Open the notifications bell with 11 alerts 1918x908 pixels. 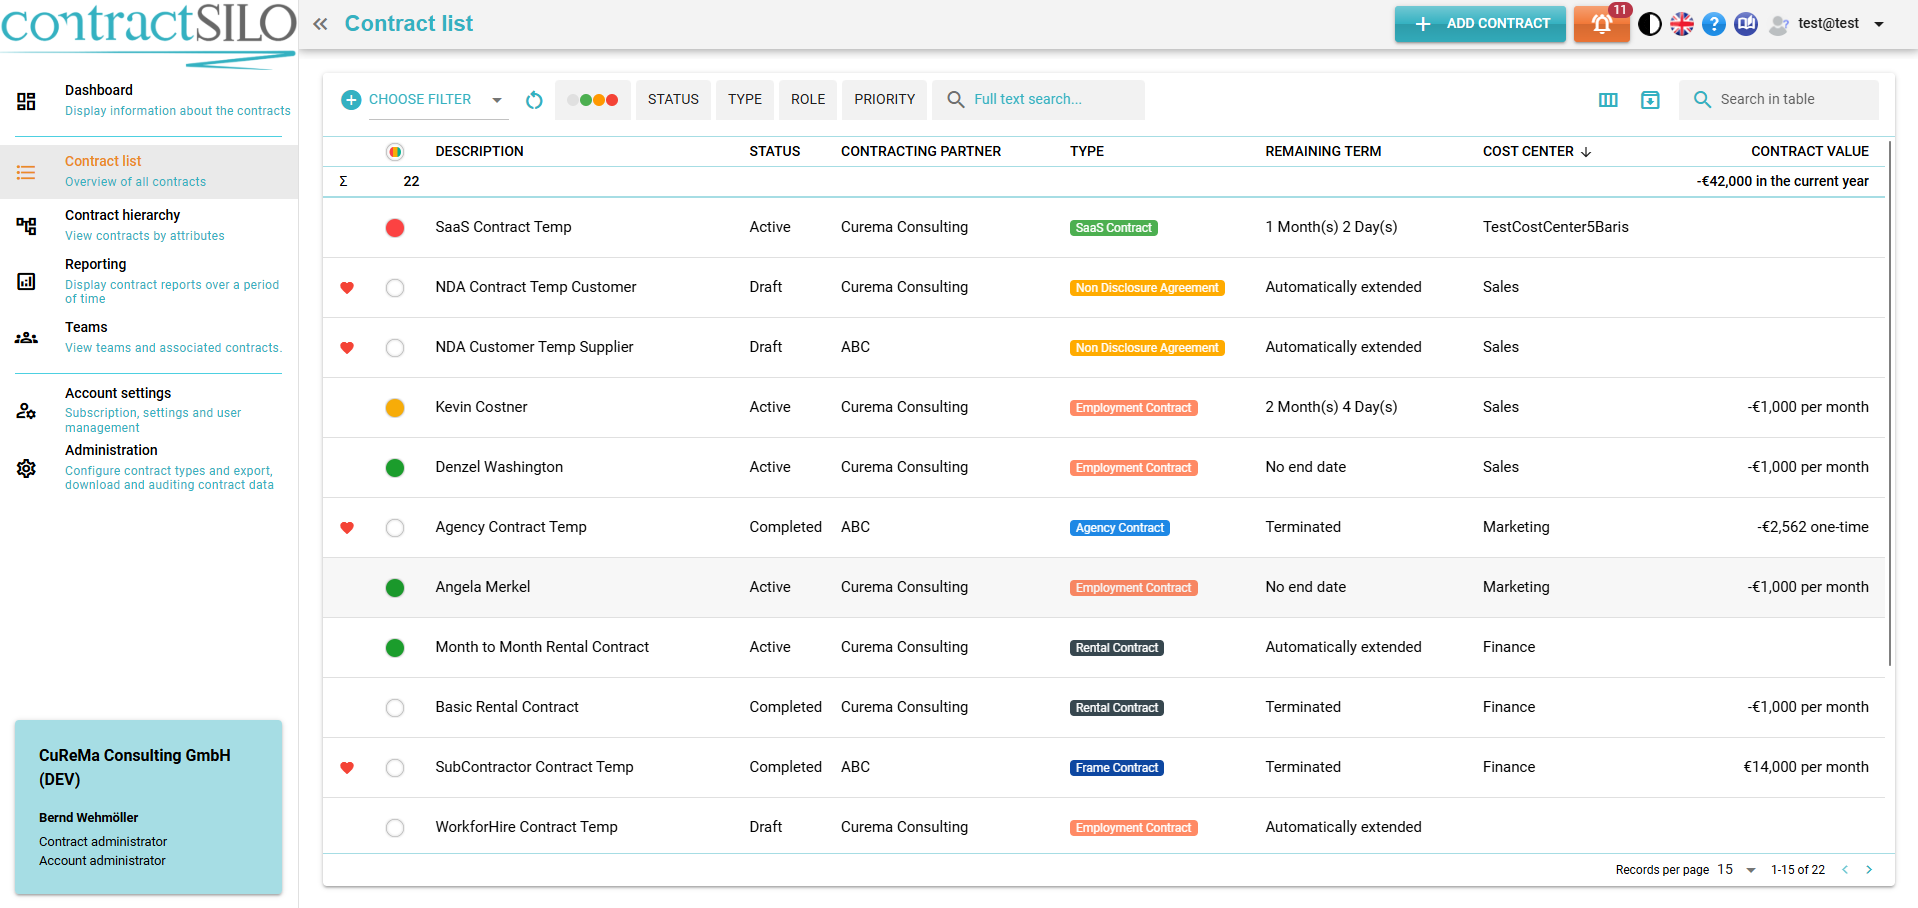[x=1601, y=24]
